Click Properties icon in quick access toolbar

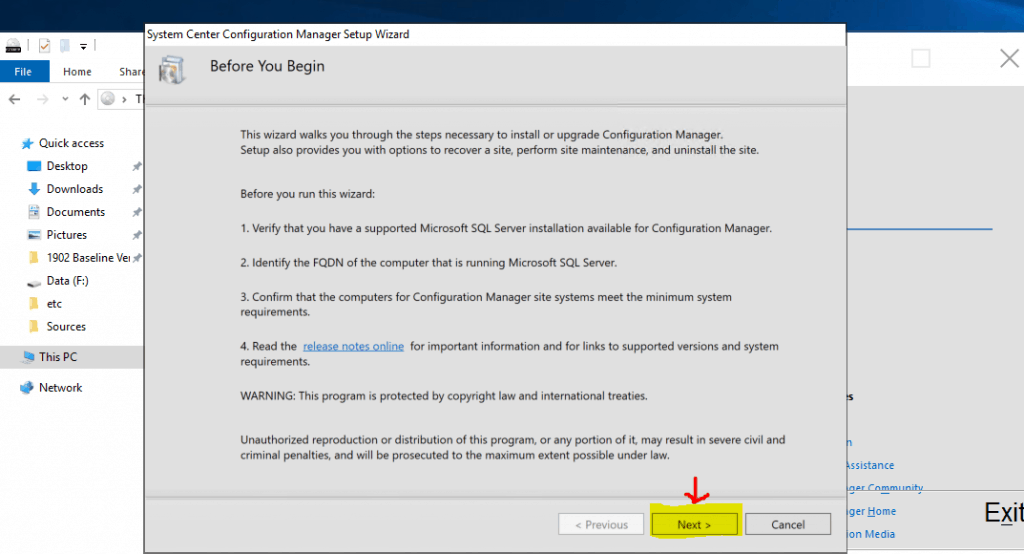point(44,46)
